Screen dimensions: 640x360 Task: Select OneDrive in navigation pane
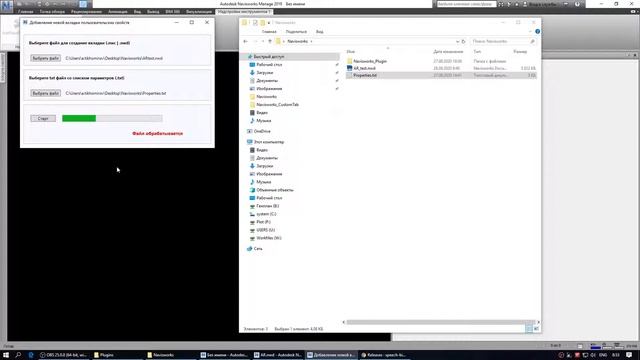[x=262, y=131]
